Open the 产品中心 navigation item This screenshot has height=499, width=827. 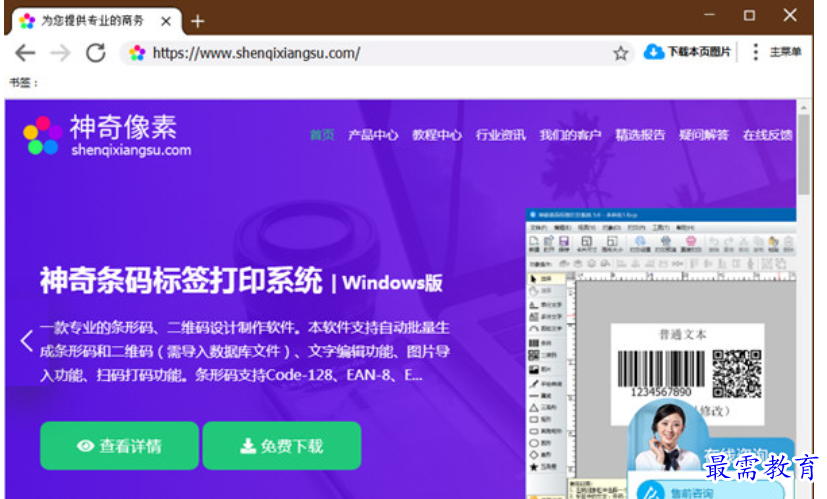[x=373, y=135]
